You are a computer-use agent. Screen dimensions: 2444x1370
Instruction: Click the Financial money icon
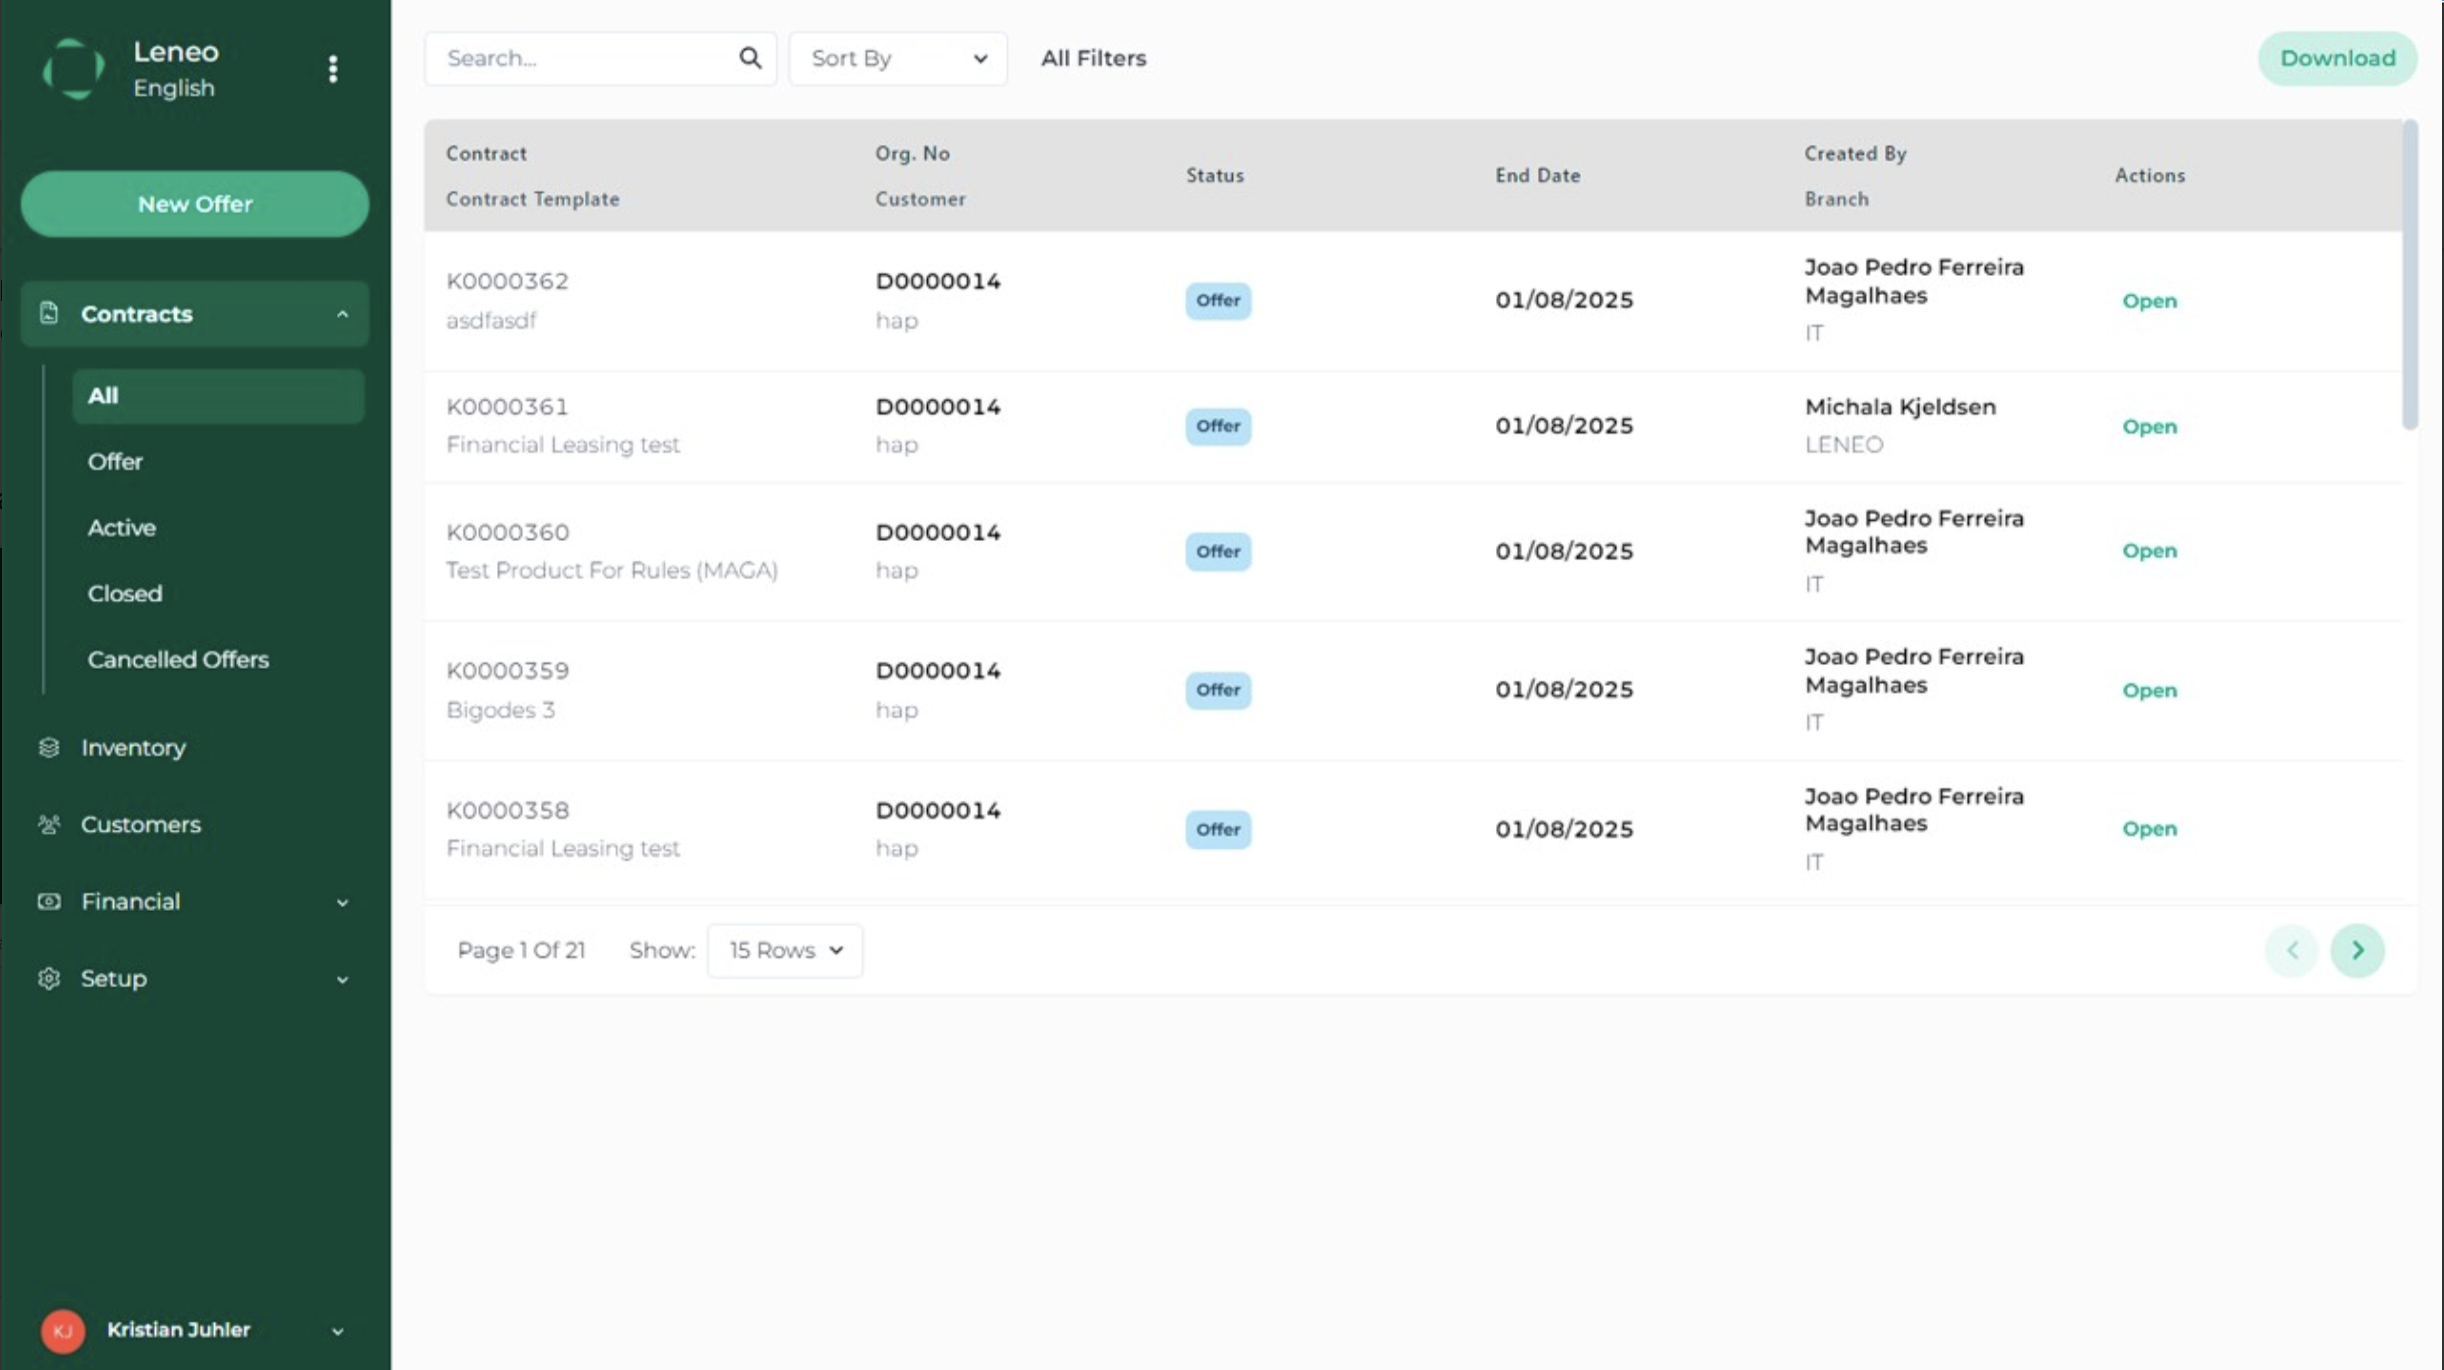click(49, 901)
